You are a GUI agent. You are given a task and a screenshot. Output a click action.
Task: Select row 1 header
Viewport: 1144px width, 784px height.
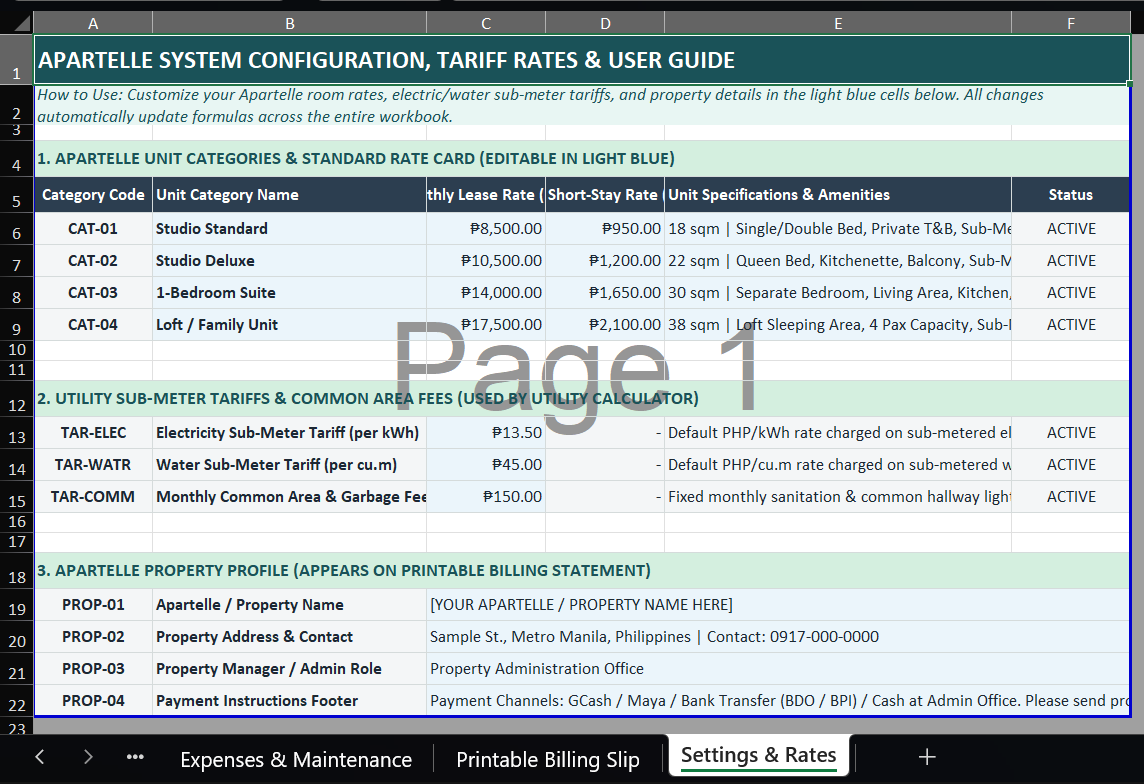click(17, 60)
